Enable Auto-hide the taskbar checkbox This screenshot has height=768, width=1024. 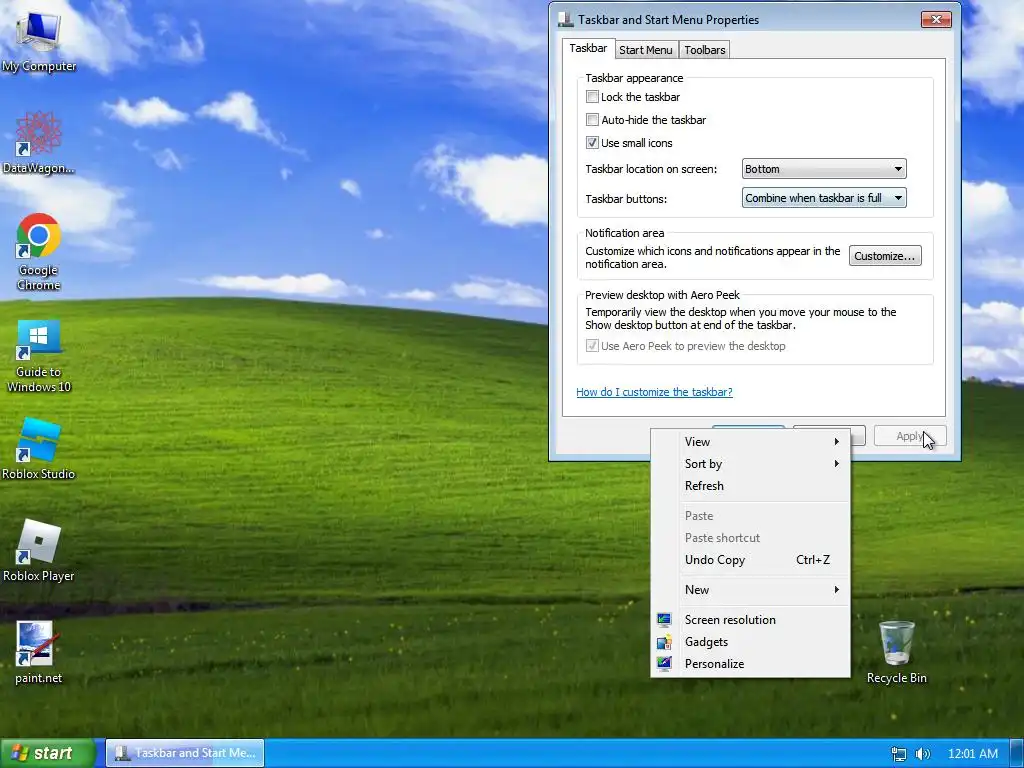click(x=592, y=120)
